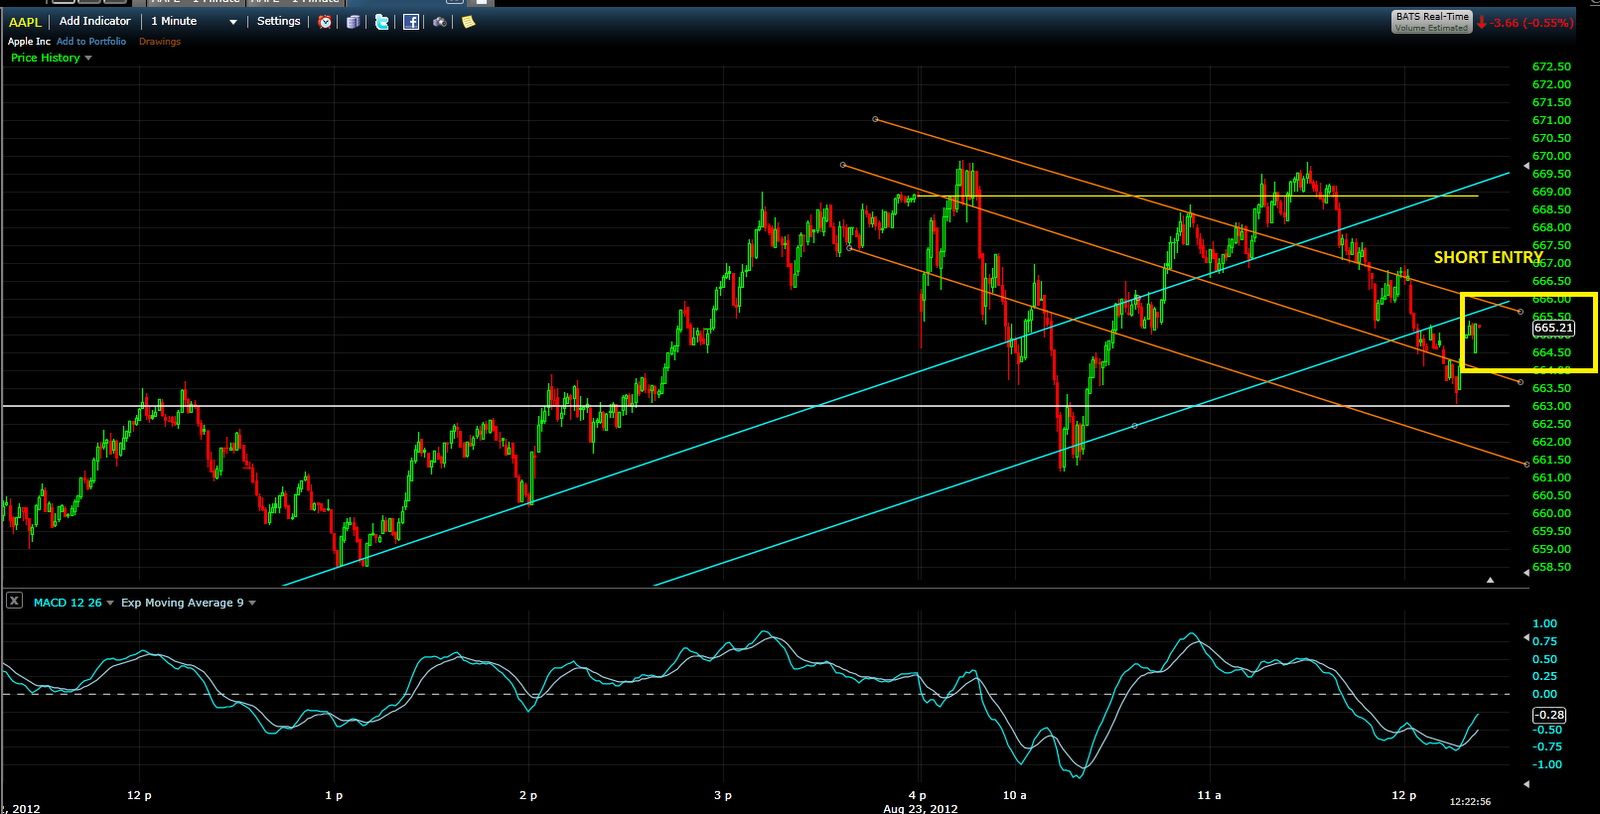Click the 1.00 MACD scale label
This screenshot has width=1600, height=814.
1545,624
